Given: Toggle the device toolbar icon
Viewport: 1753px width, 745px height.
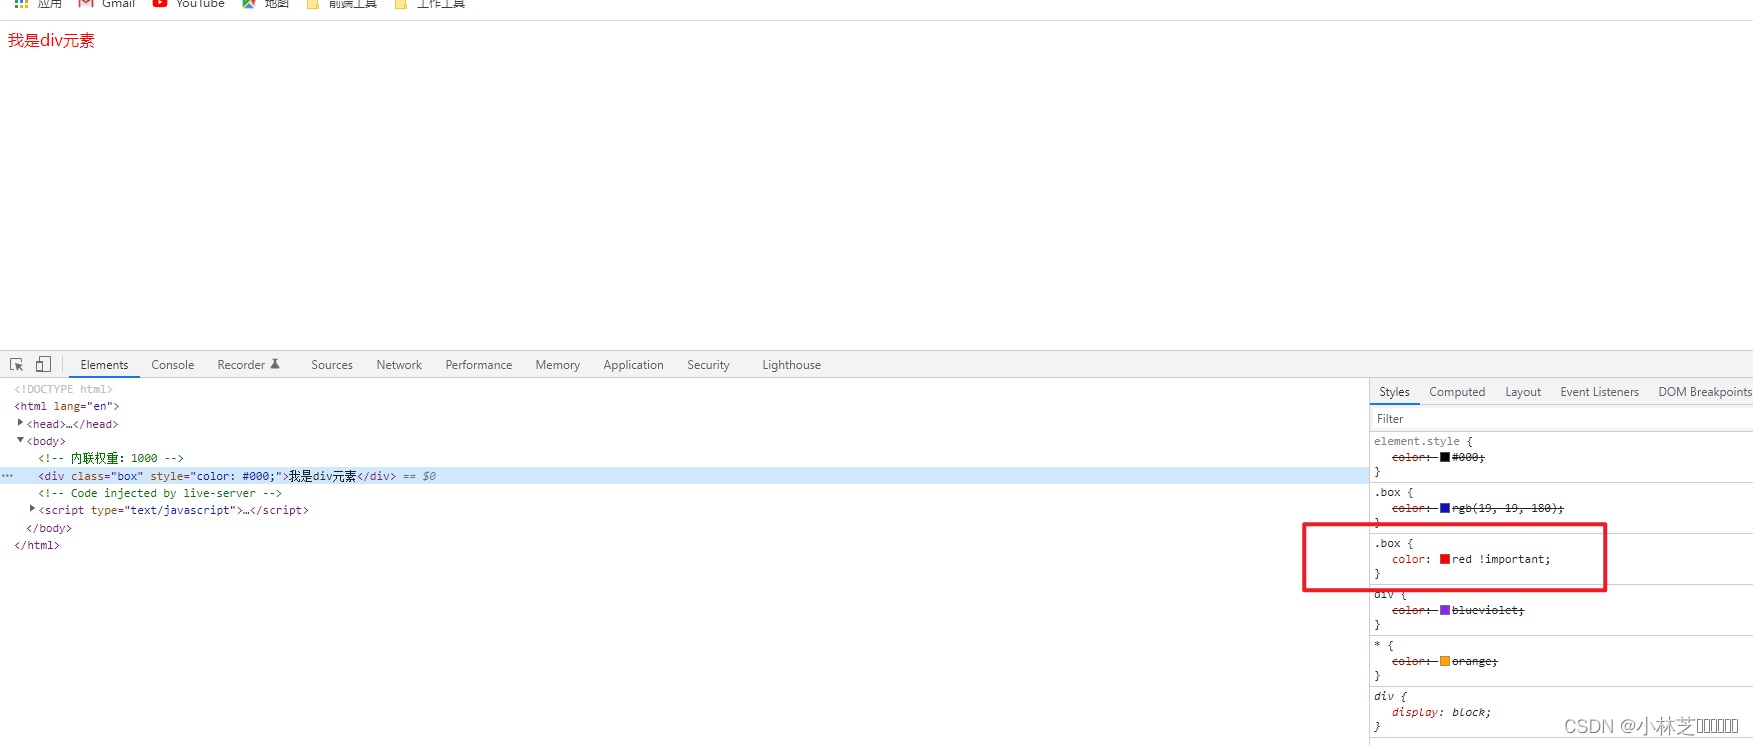Looking at the screenshot, I should click(43, 364).
